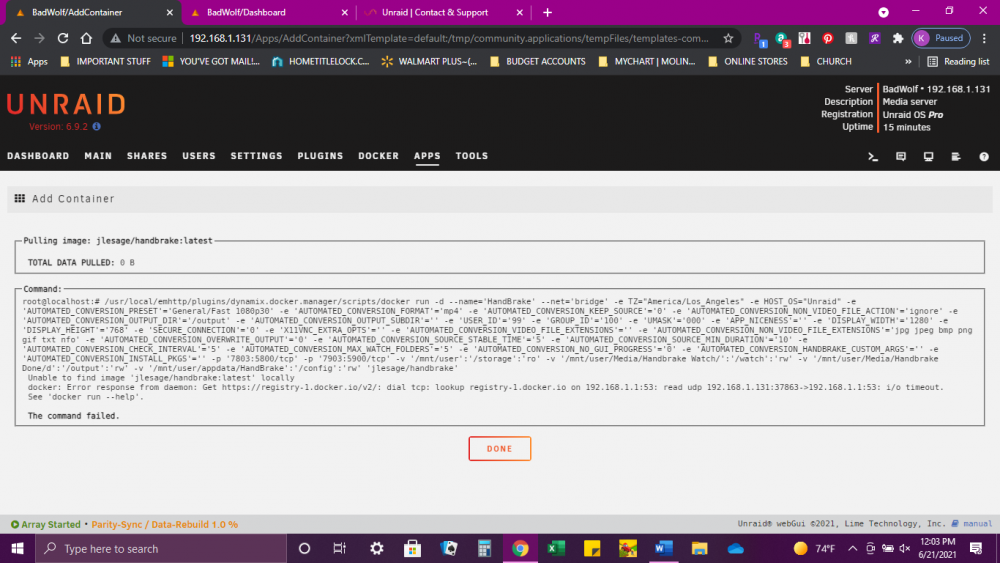Open the Docker menu
The height and width of the screenshot is (563, 1000).
click(378, 156)
